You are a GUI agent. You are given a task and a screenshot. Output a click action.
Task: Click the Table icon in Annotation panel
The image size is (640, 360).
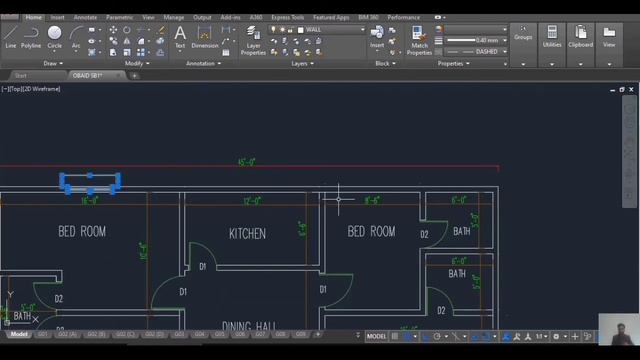226,53
